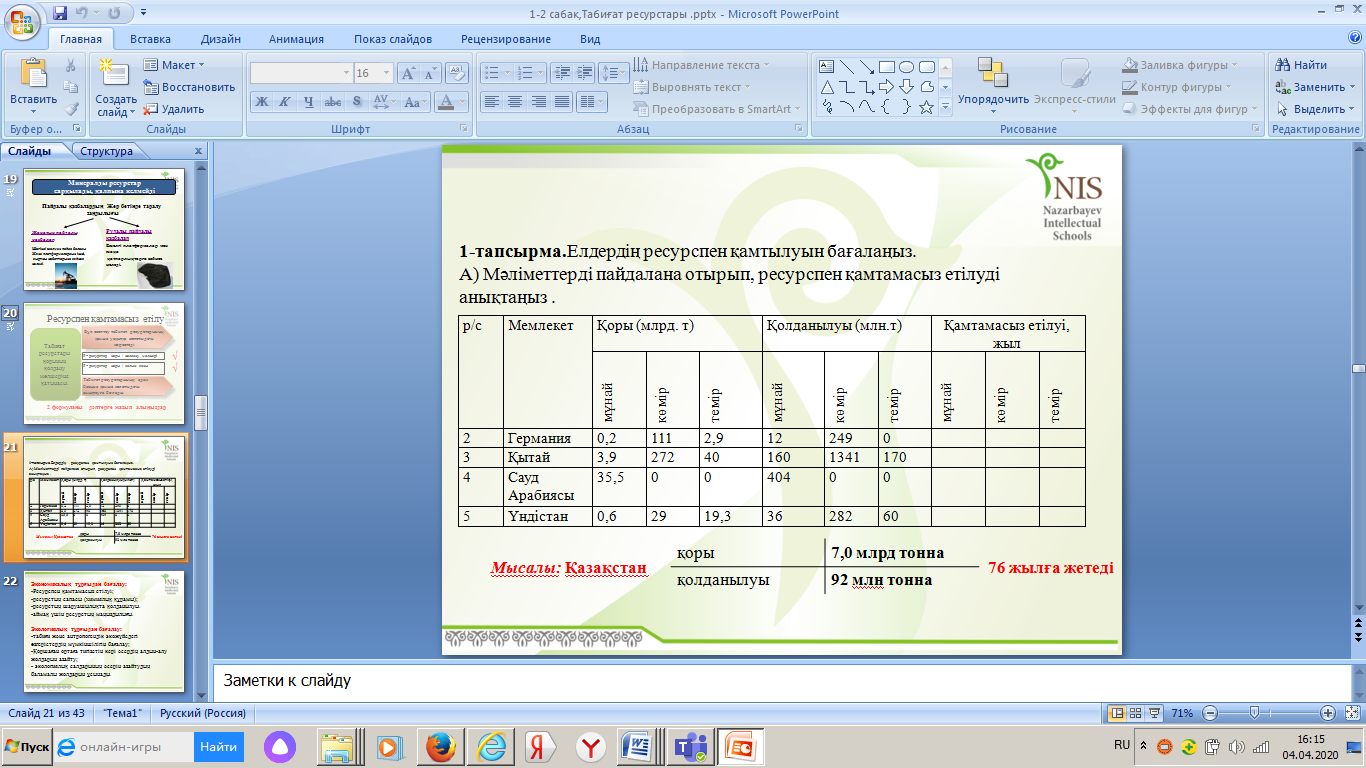This screenshot has height=768, width=1366.
Task: Select the Oval shape
Action: click(x=906, y=67)
